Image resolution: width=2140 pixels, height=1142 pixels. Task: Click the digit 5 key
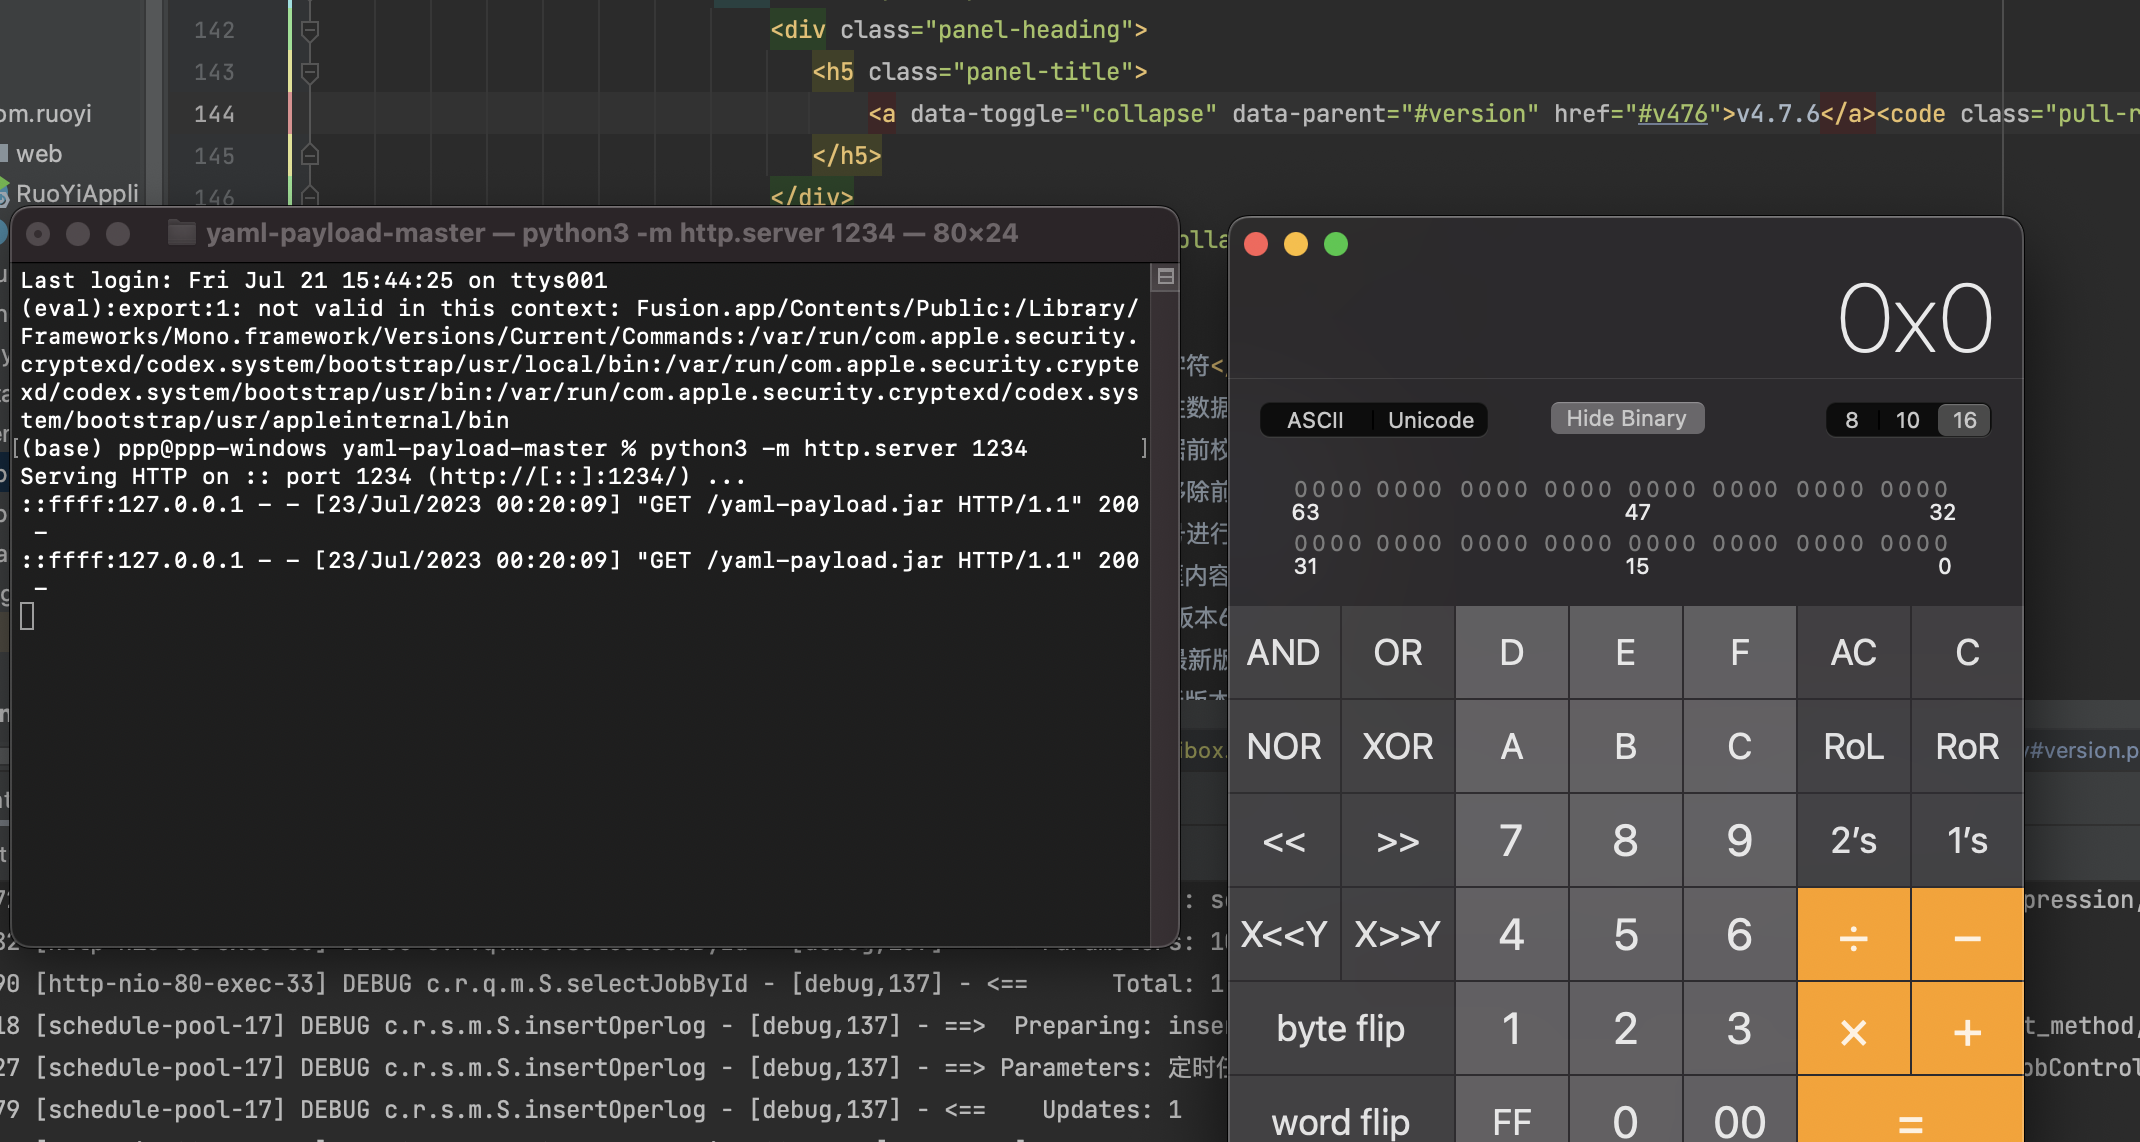[1626, 935]
